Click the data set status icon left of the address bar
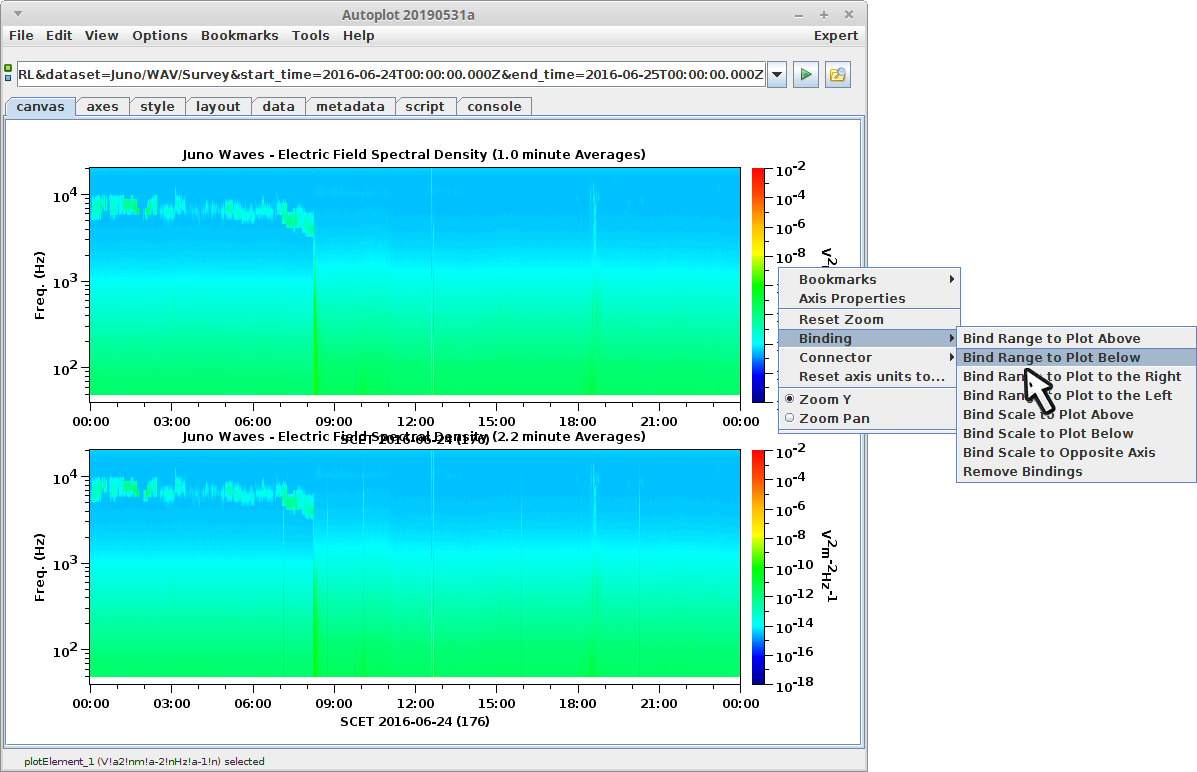The image size is (1197, 772). [x=8, y=73]
